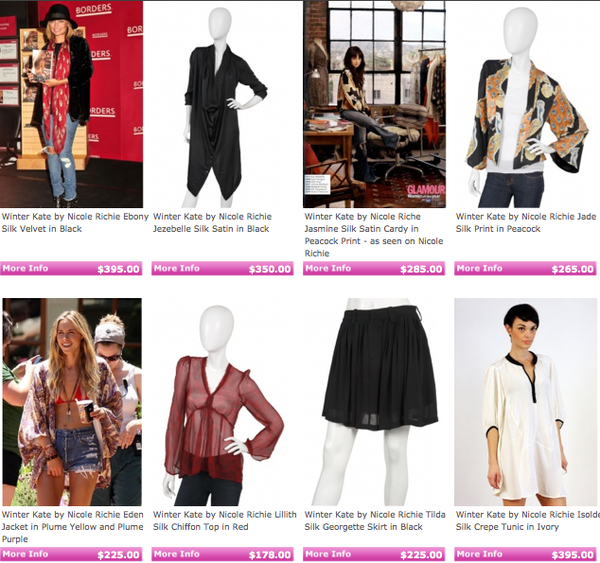Open the Glamour magazine Jasmine Cardy photo
600x563 pixels.
pos(374,104)
